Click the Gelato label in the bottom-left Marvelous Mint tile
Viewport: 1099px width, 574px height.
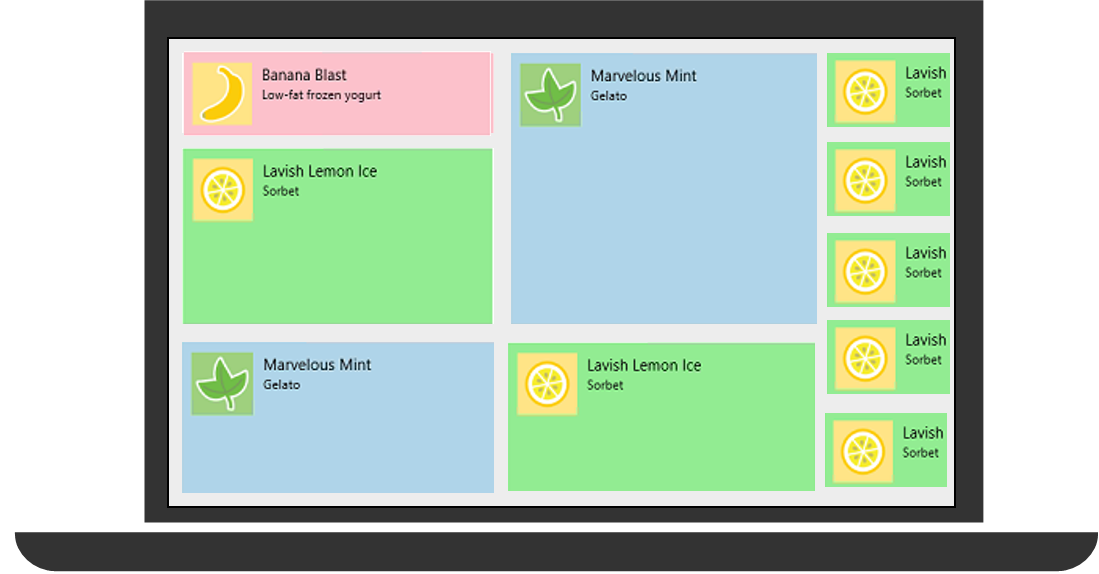click(281, 385)
